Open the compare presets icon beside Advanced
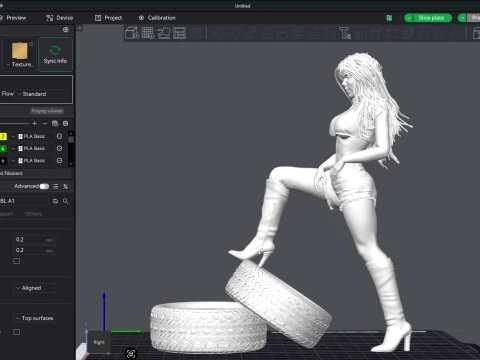The image size is (480, 360). pos(65,186)
